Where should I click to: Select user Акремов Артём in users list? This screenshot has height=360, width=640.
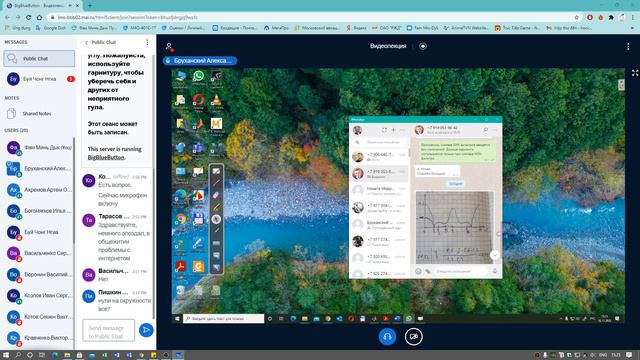click(x=39, y=190)
